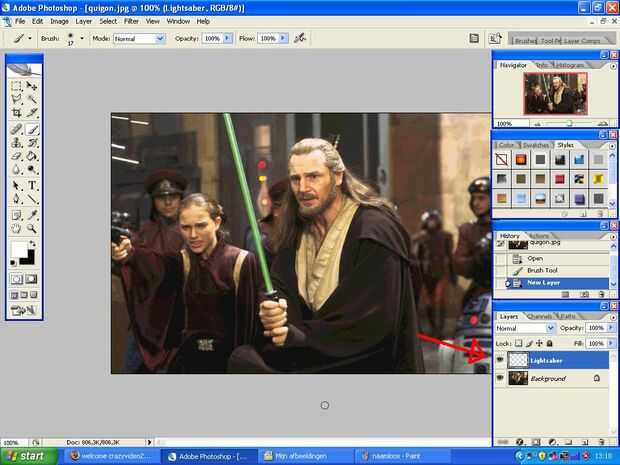This screenshot has height=465, width=620.
Task: Open Brushes tab in palette well
Action: (525, 41)
